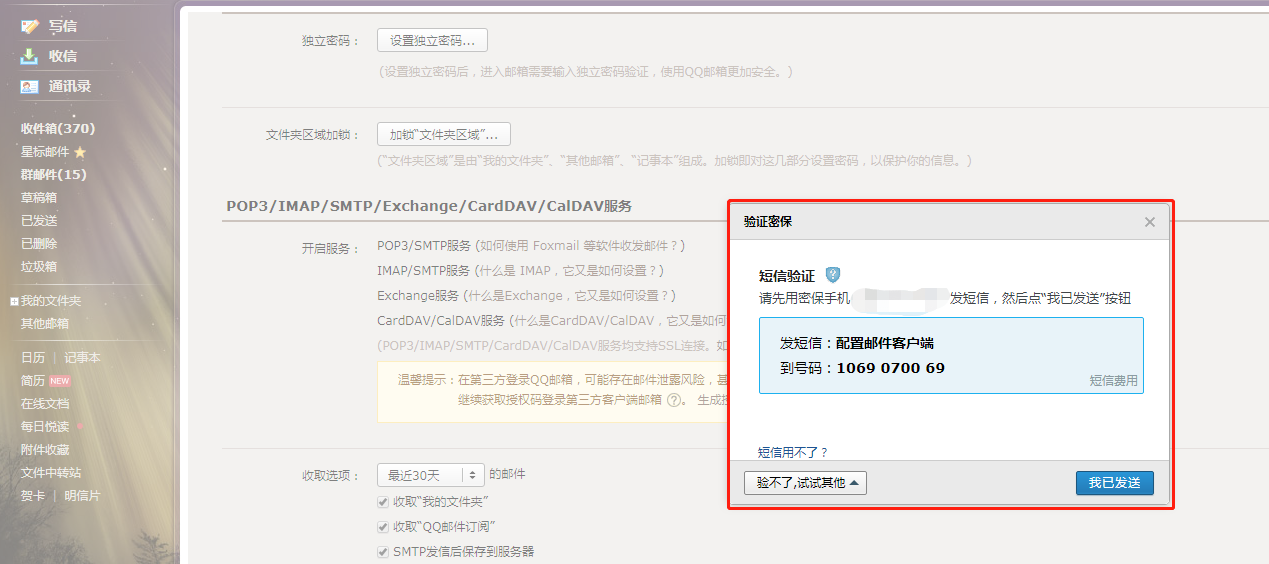Toggle SMTP发信后保存到服务器 checkbox
The height and width of the screenshot is (564, 1269).
click(x=383, y=552)
